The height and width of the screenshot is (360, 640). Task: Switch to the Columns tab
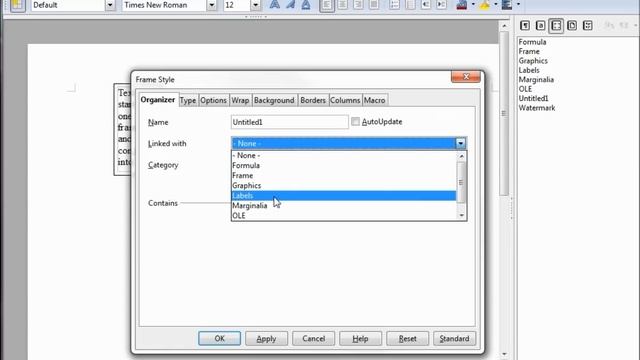pyautogui.click(x=345, y=100)
